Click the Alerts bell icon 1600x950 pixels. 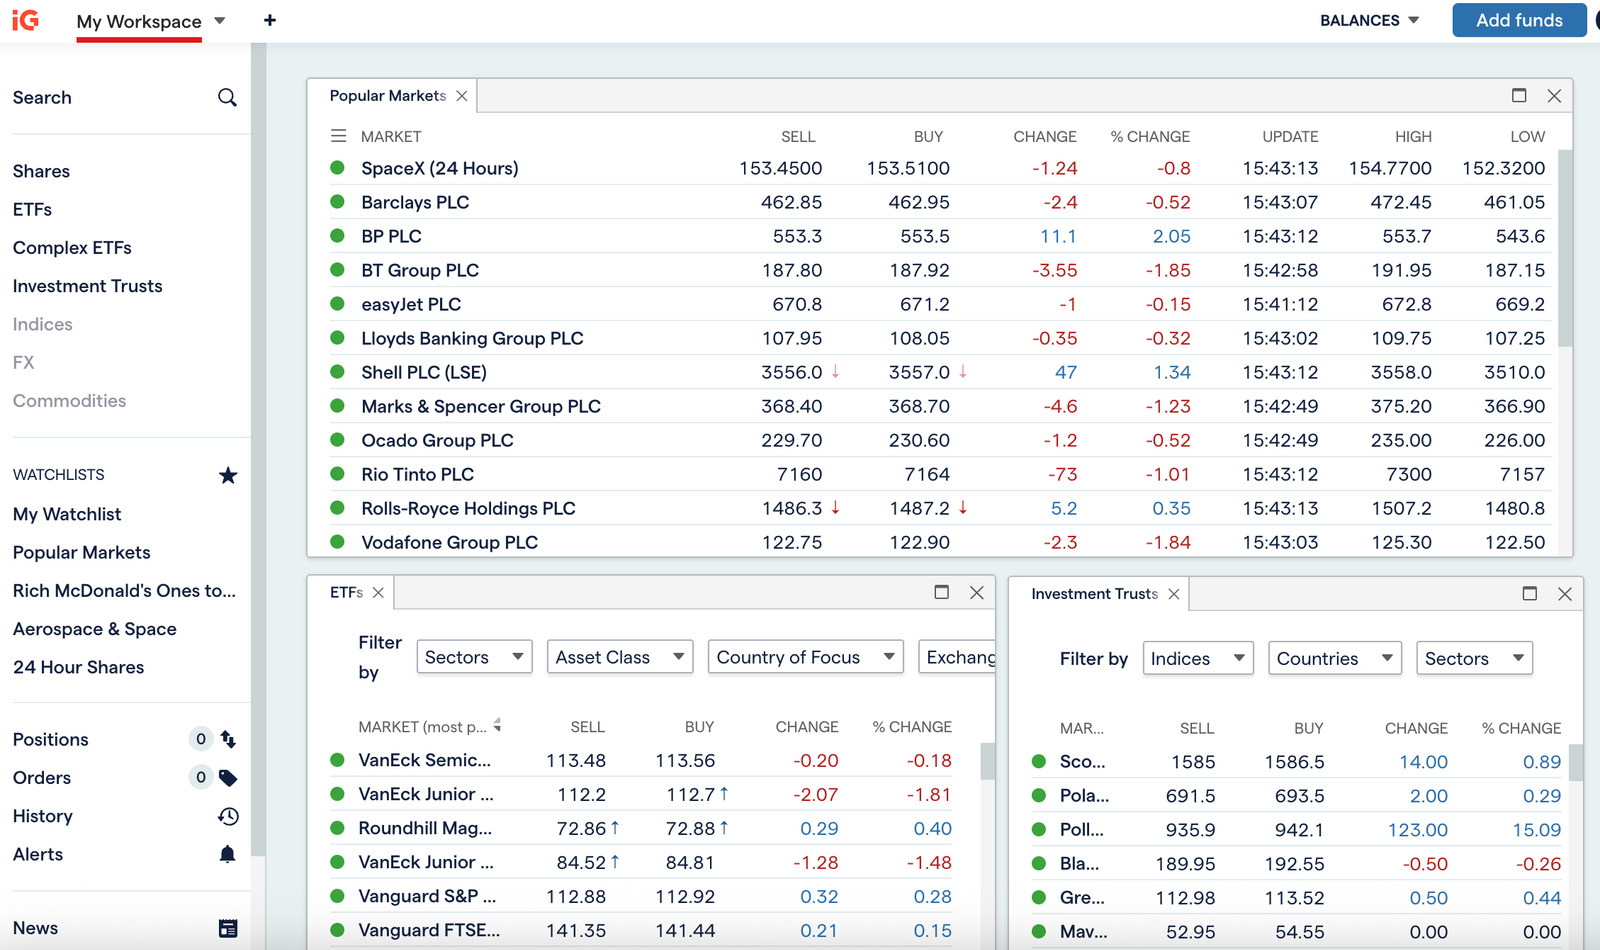[228, 854]
